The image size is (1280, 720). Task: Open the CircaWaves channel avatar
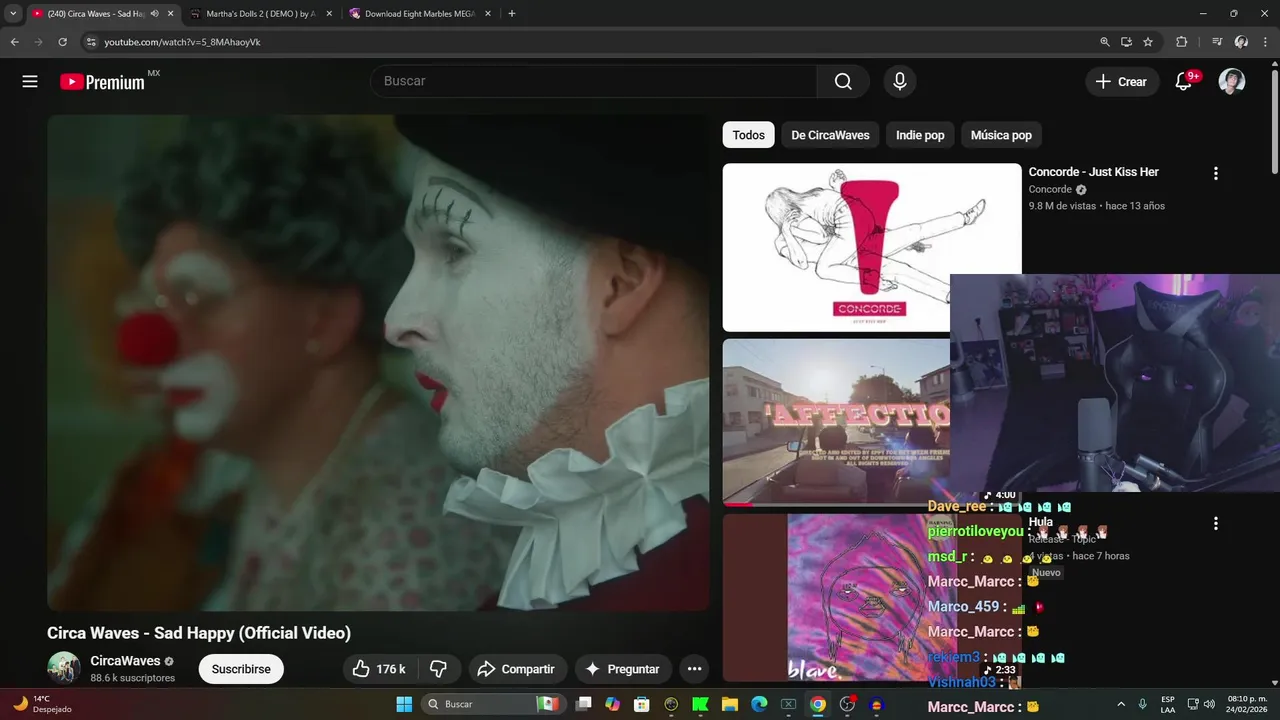tap(64, 668)
